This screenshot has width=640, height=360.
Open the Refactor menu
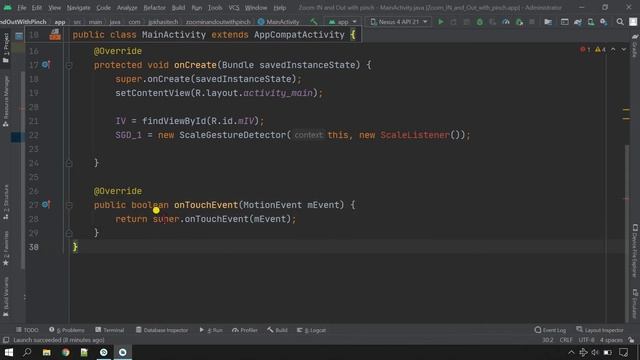(x=154, y=8)
